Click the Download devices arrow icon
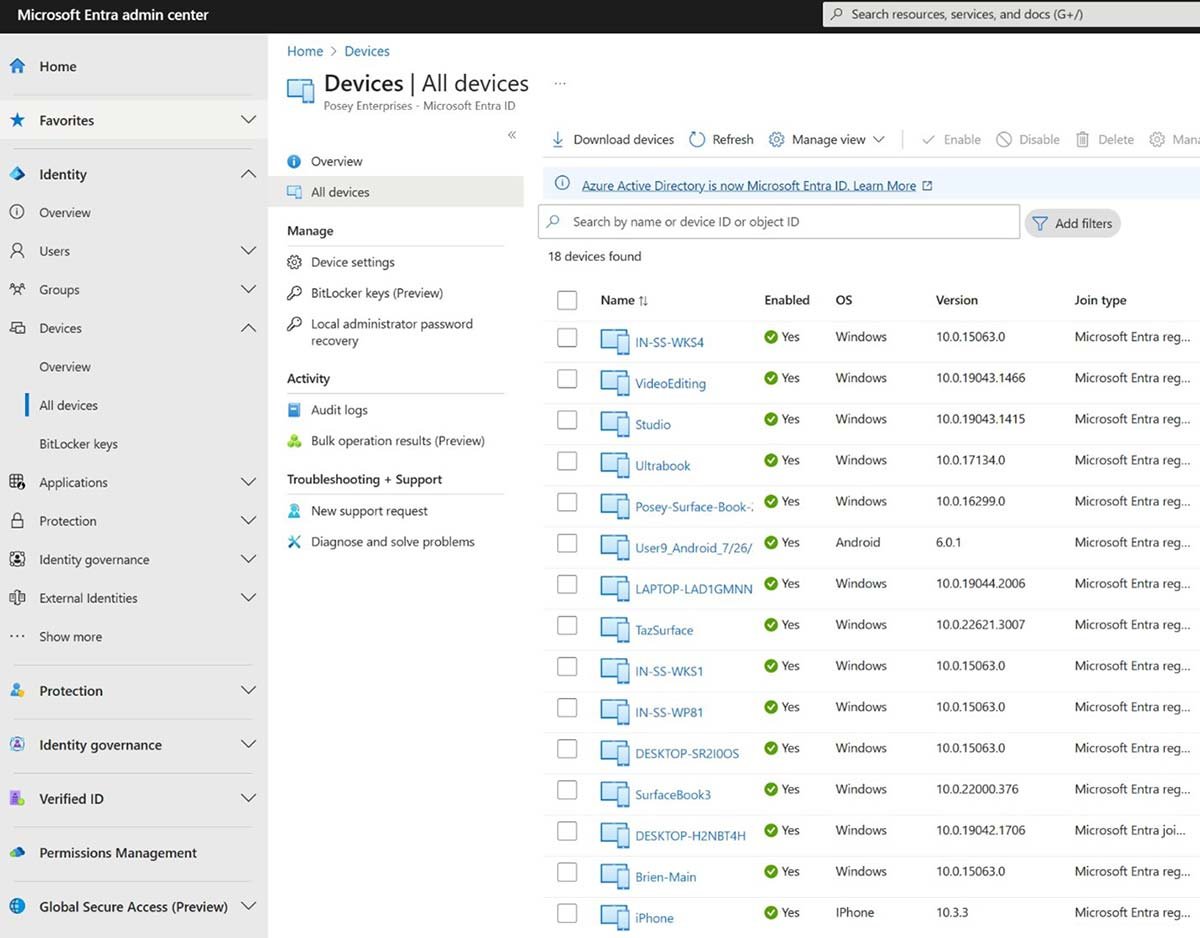1200x938 pixels. 558,140
